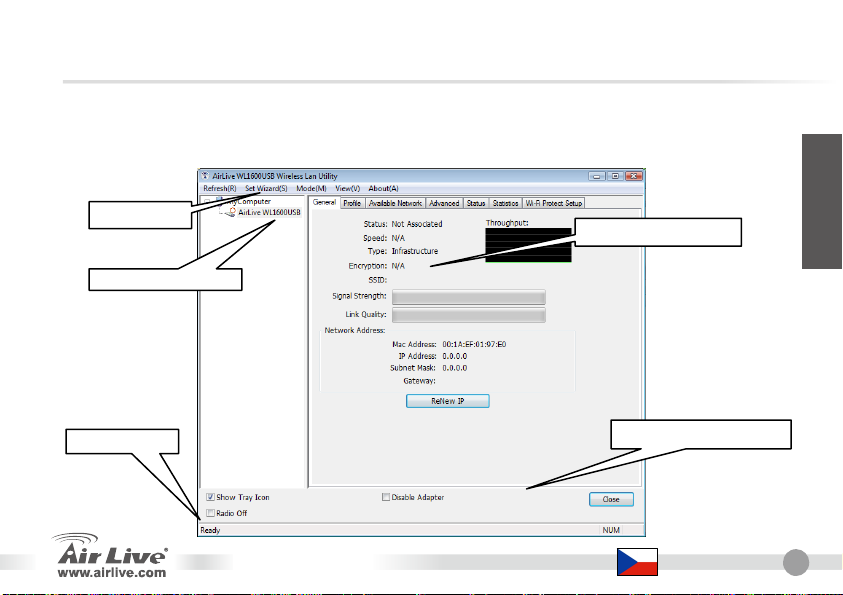Viewport: 843px width, 595px height.
Task: Switch to the Advanced tab
Action: point(444,203)
